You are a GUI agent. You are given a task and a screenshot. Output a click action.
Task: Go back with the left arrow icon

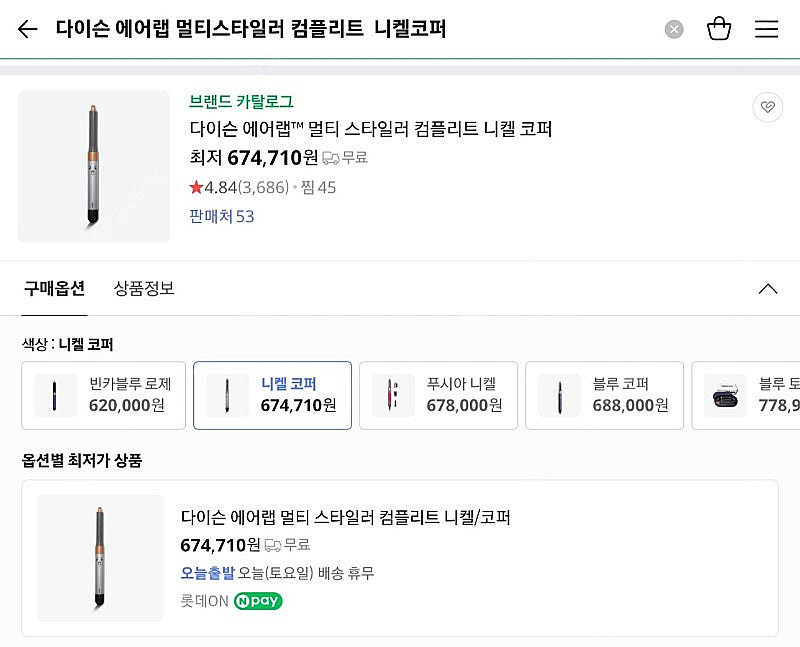point(28,29)
